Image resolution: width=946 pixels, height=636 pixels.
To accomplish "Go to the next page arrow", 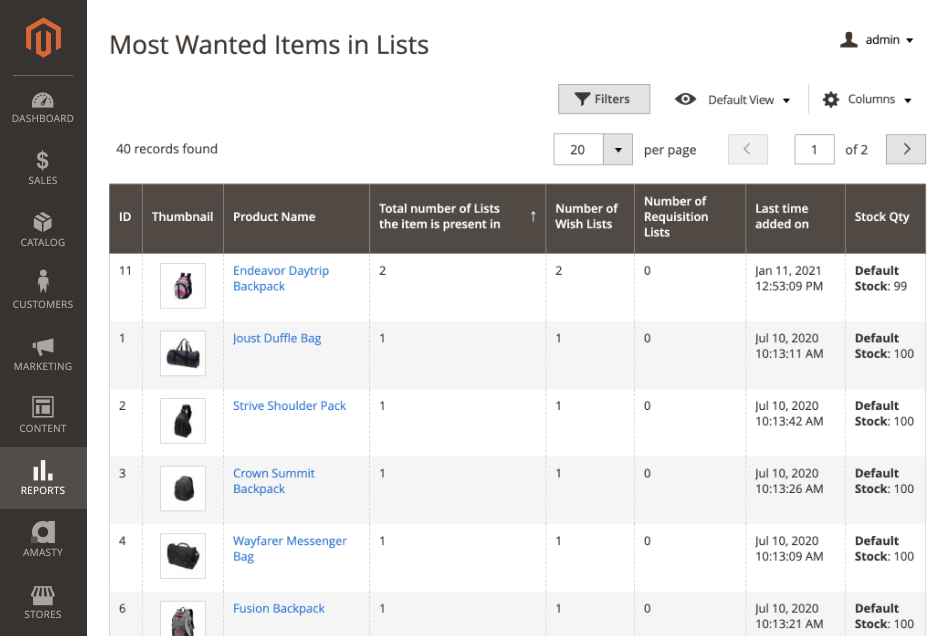I will [x=906, y=149].
